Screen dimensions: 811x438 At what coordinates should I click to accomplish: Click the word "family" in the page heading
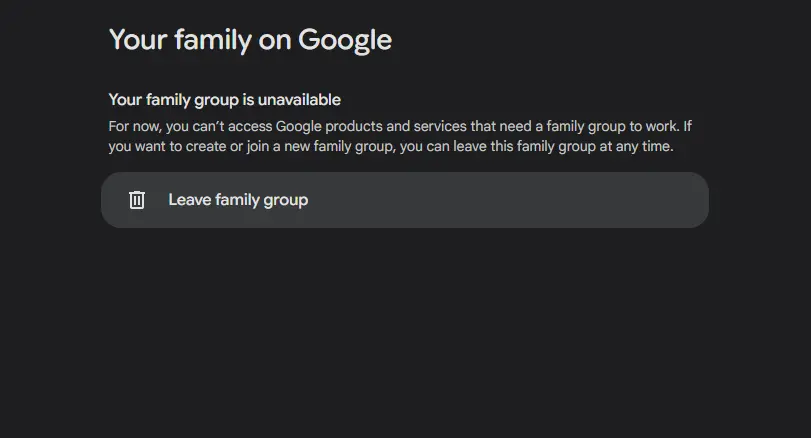213,40
